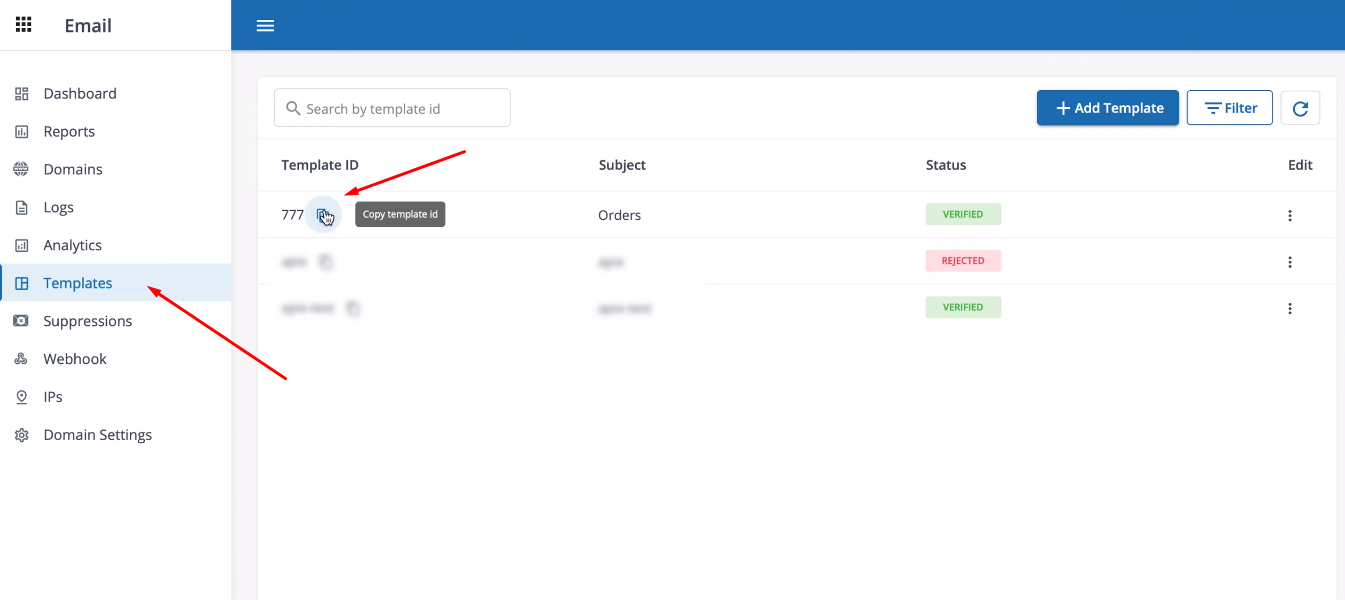Open edit menu for third row template
This screenshot has height=600, width=1345.
tap(1290, 309)
